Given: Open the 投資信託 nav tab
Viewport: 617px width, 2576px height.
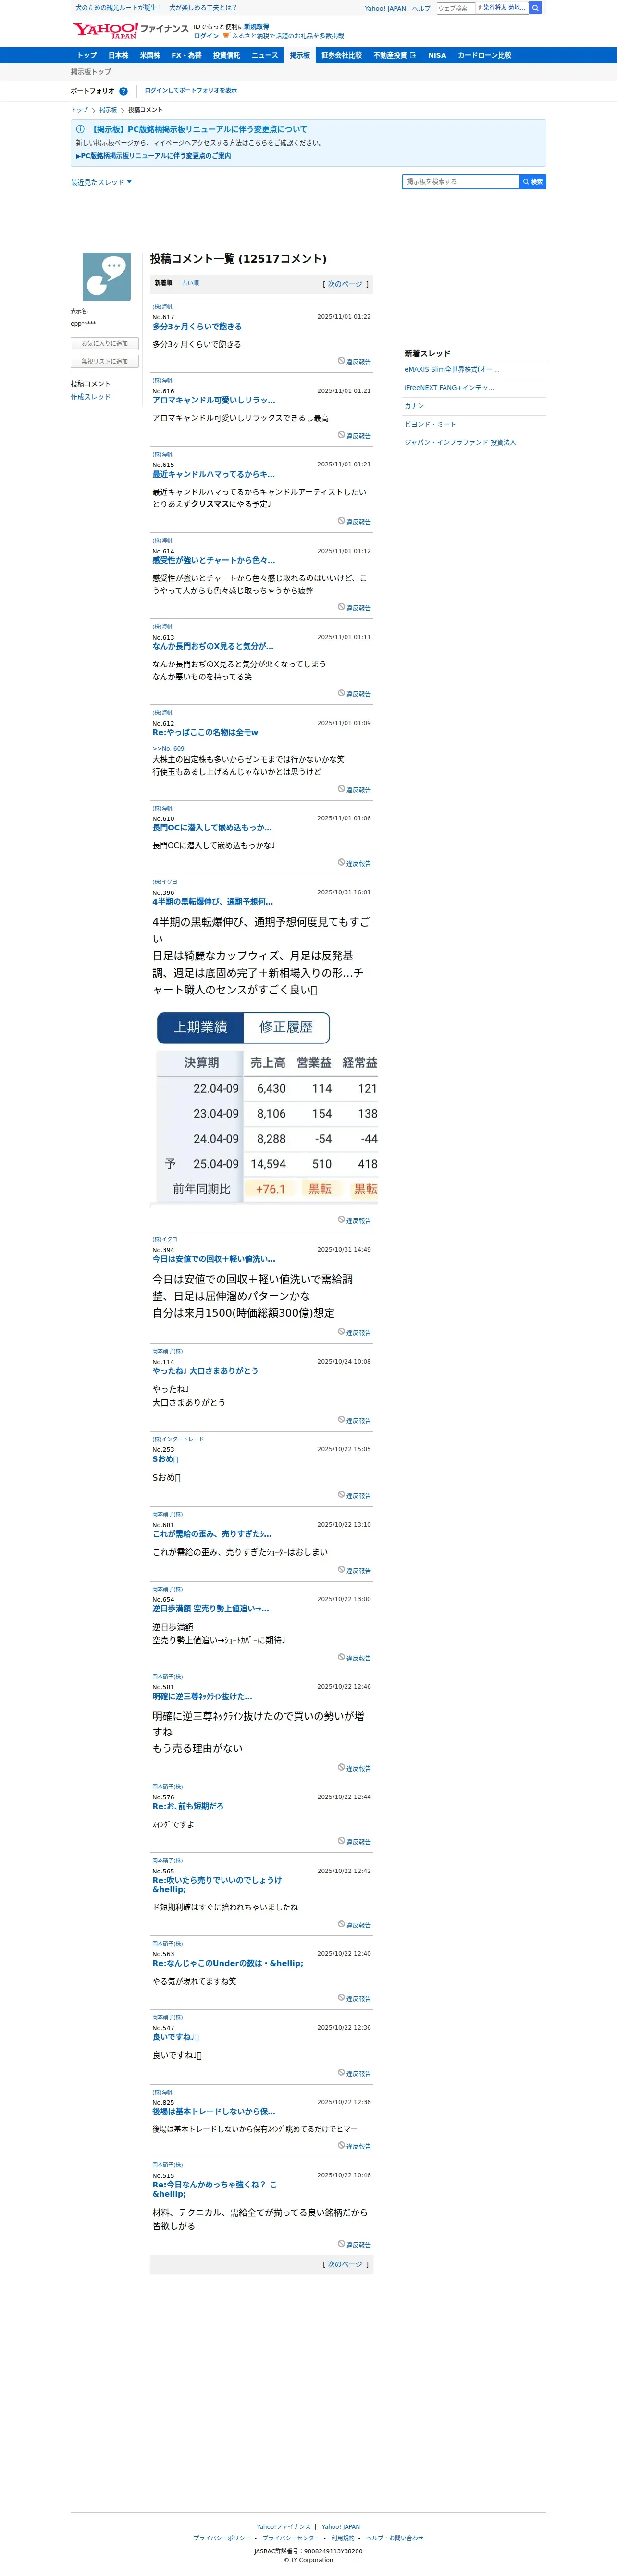Looking at the screenshot, I should coord(226,56).
